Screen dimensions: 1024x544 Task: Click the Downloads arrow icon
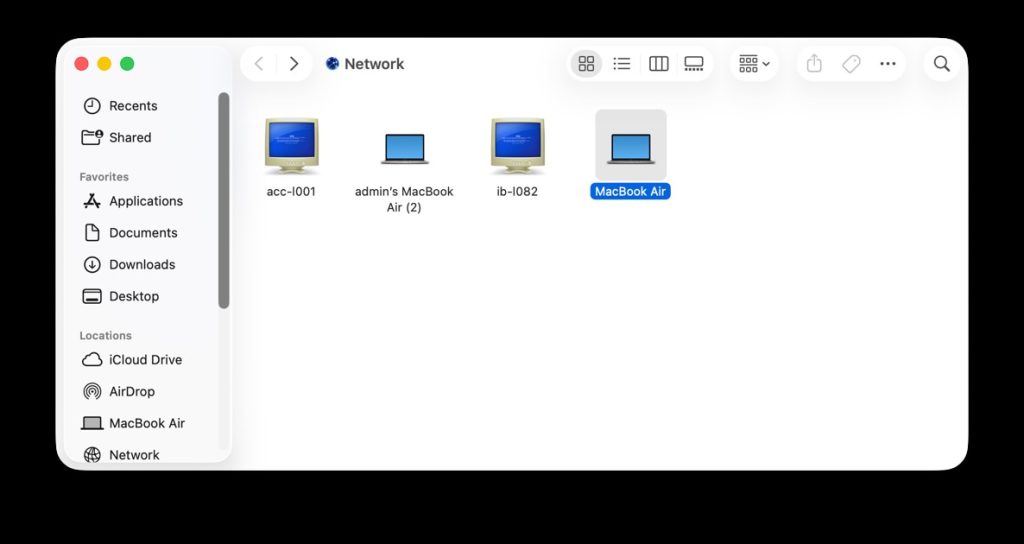coord(92,264)
